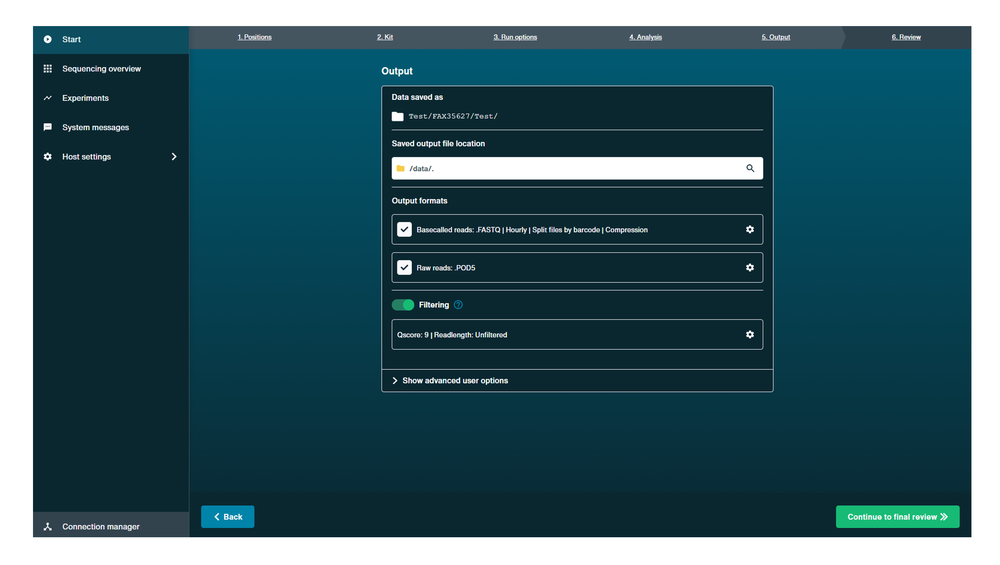Go to step 1. Positions tab

pos(254,37)
